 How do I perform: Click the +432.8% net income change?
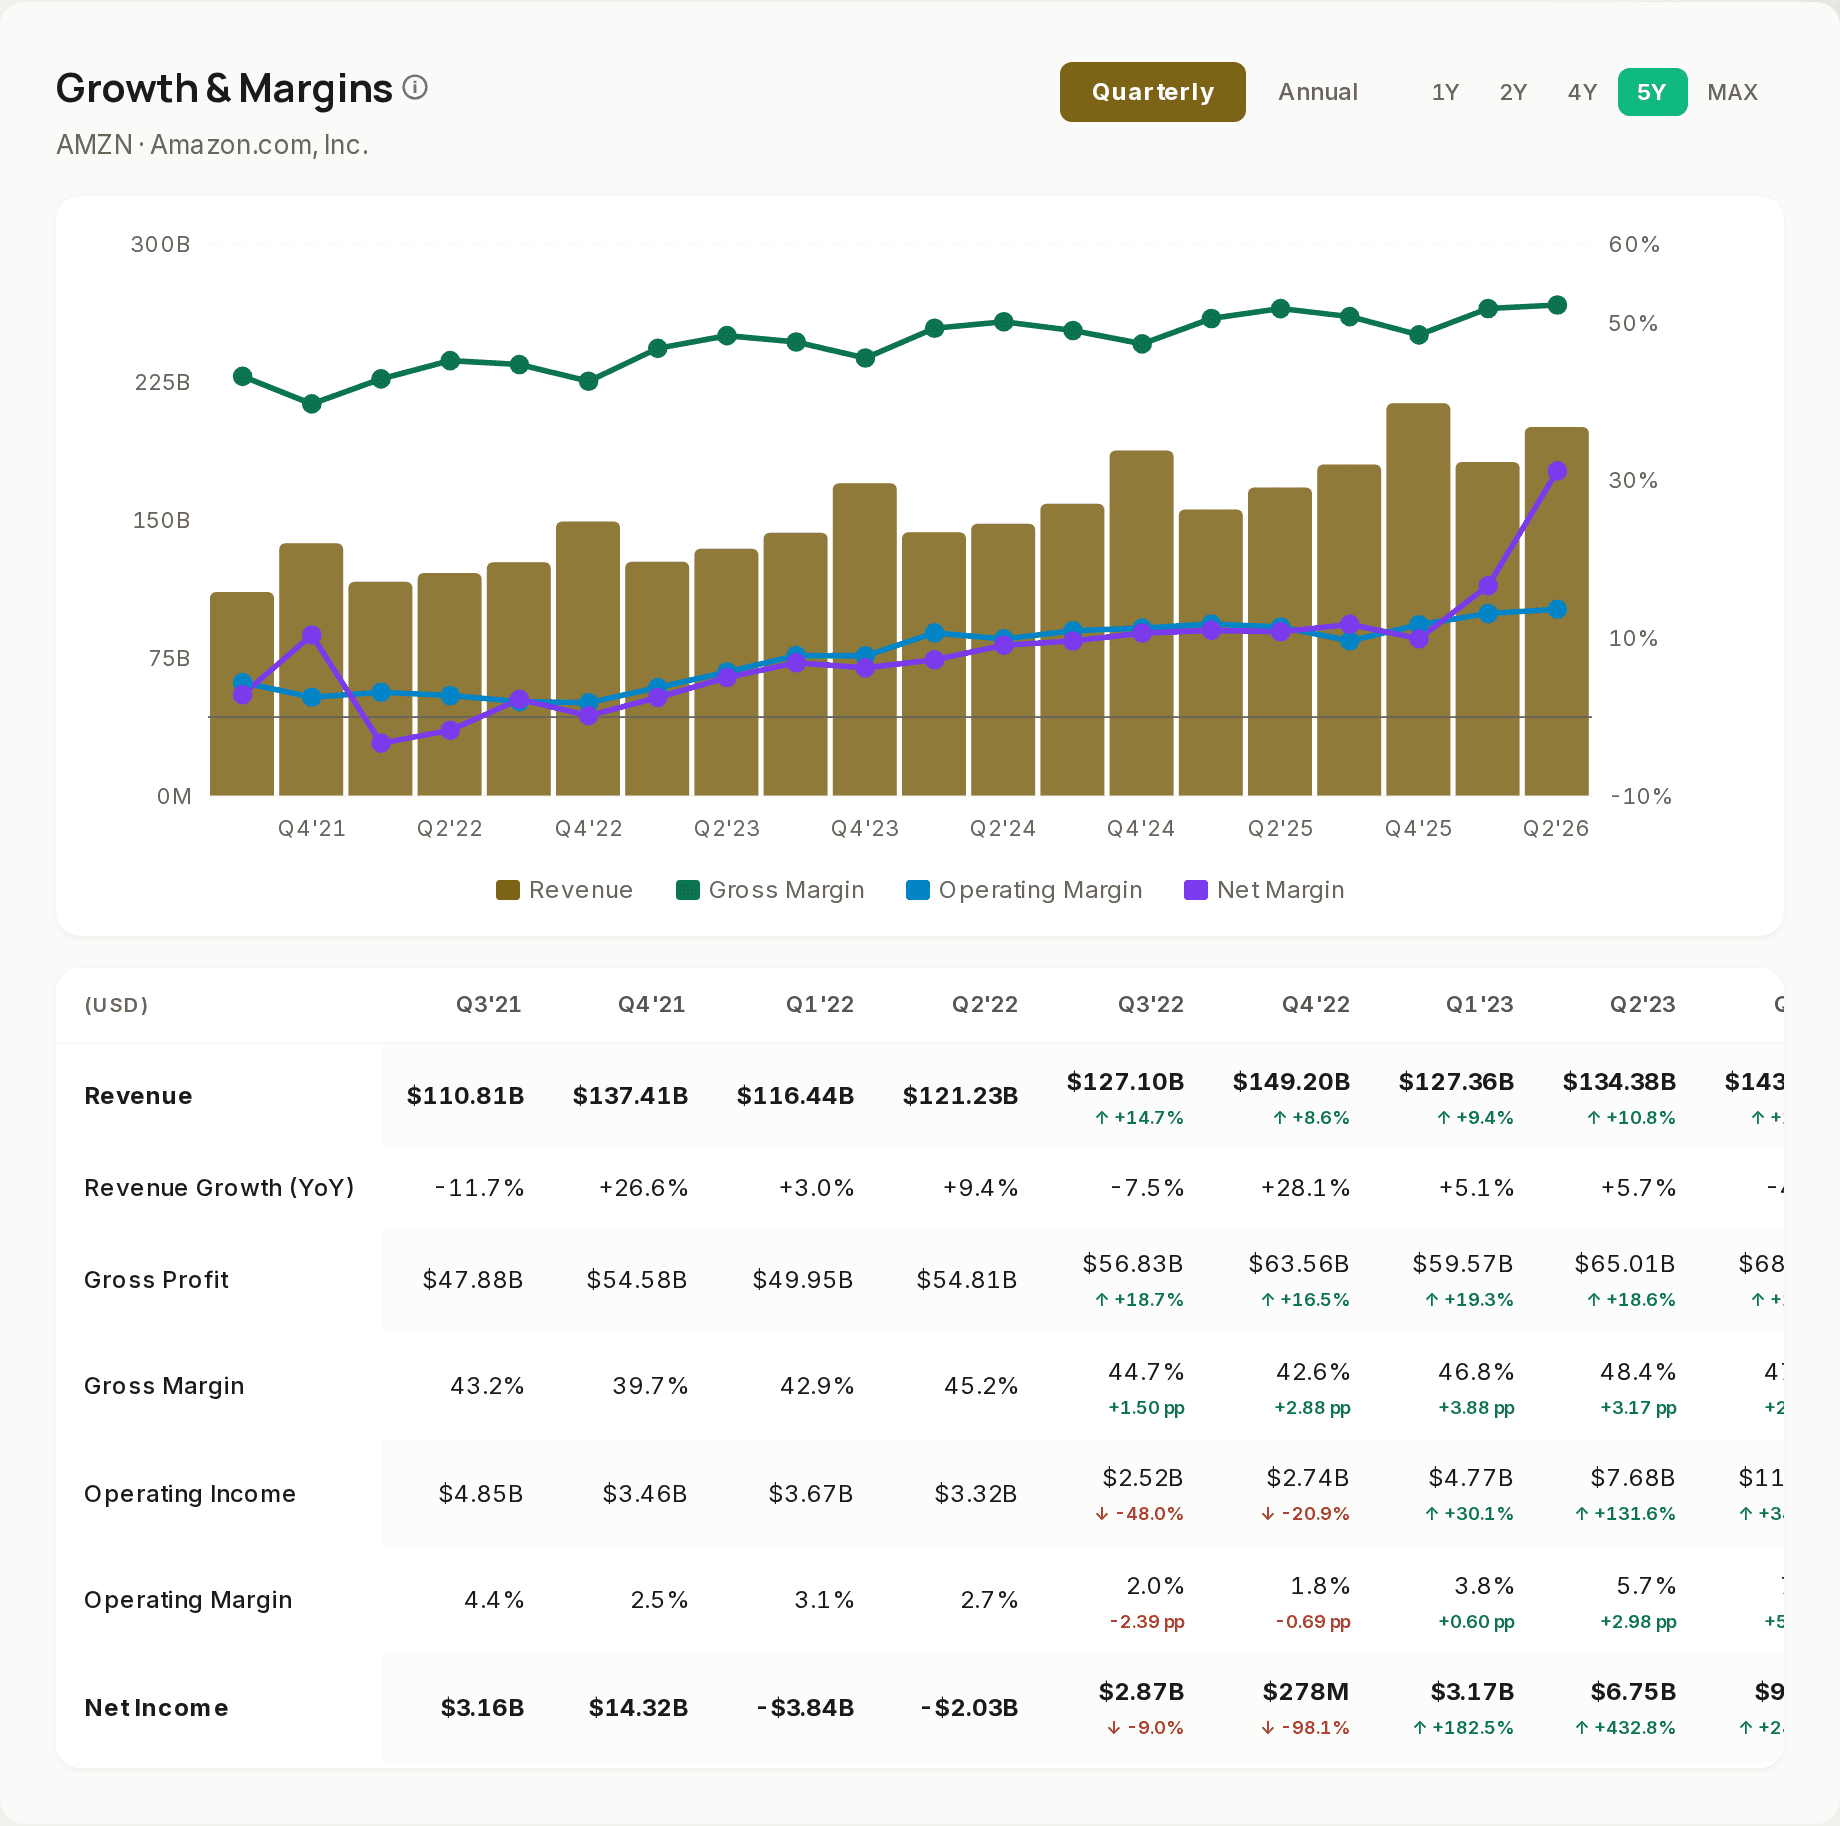pos(1625,1728)
